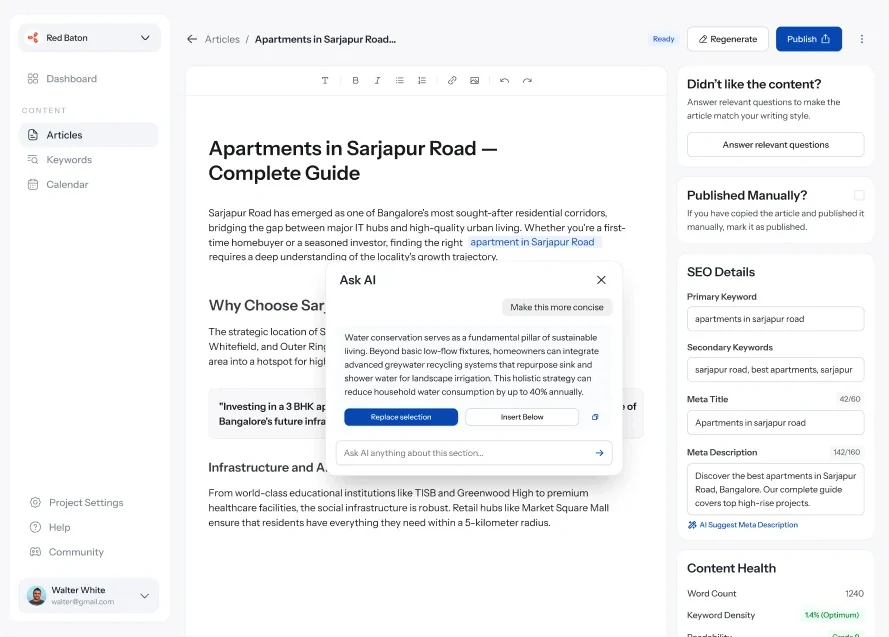Click the article title heading
Image resolution: width=889 pixels, height=637 pixels.
353,160
